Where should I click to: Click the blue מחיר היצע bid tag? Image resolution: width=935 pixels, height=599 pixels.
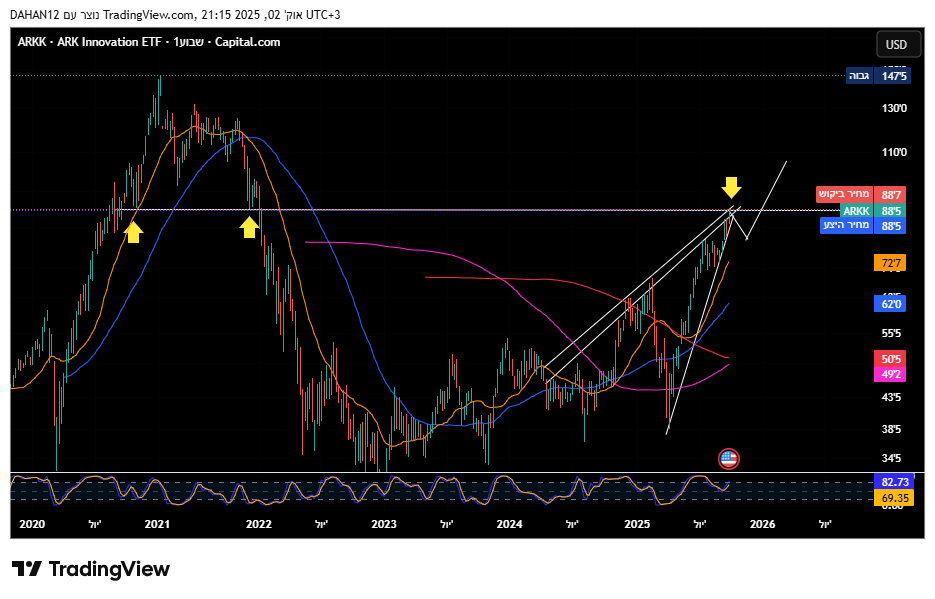[846, 225]
